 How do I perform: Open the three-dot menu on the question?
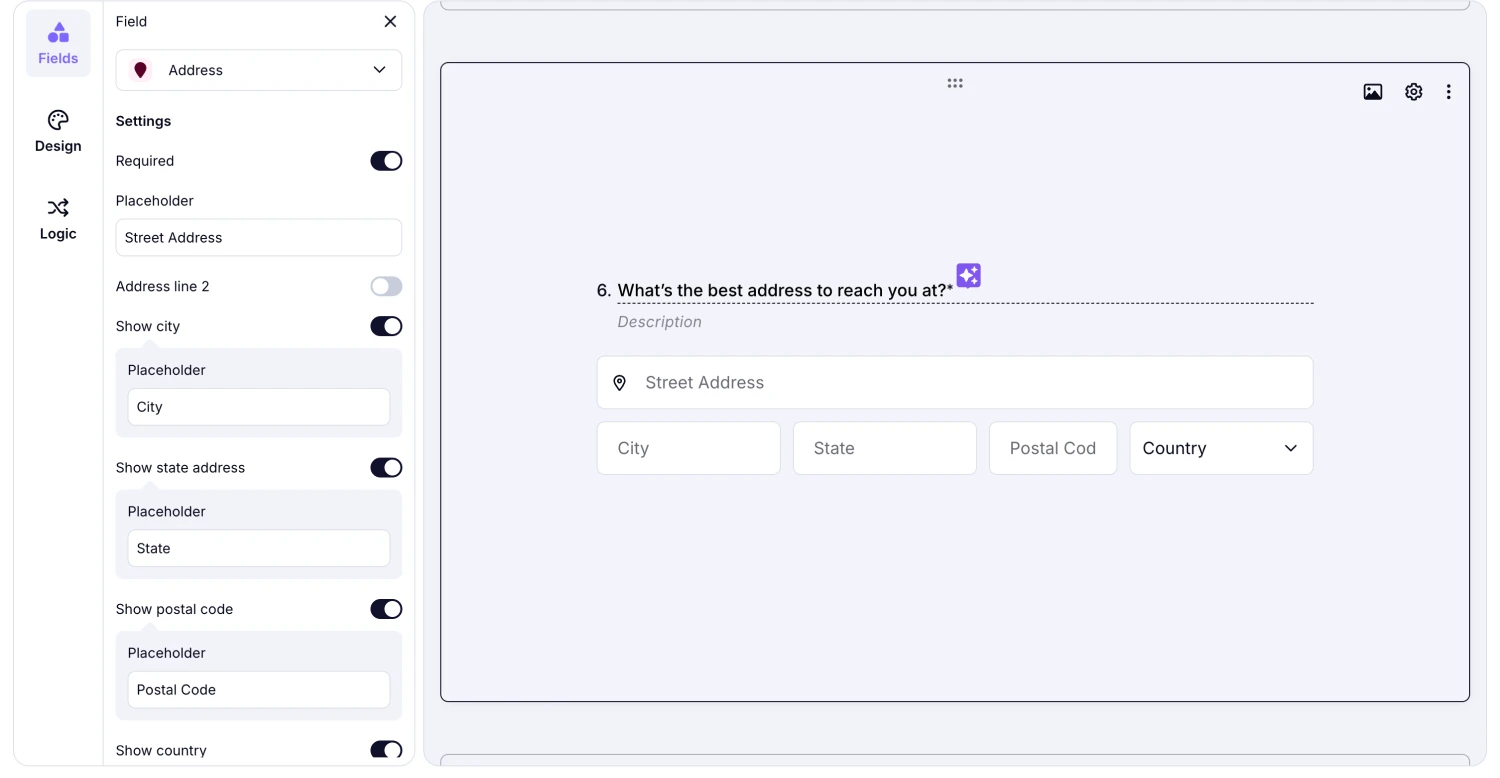click(1448, 91)
